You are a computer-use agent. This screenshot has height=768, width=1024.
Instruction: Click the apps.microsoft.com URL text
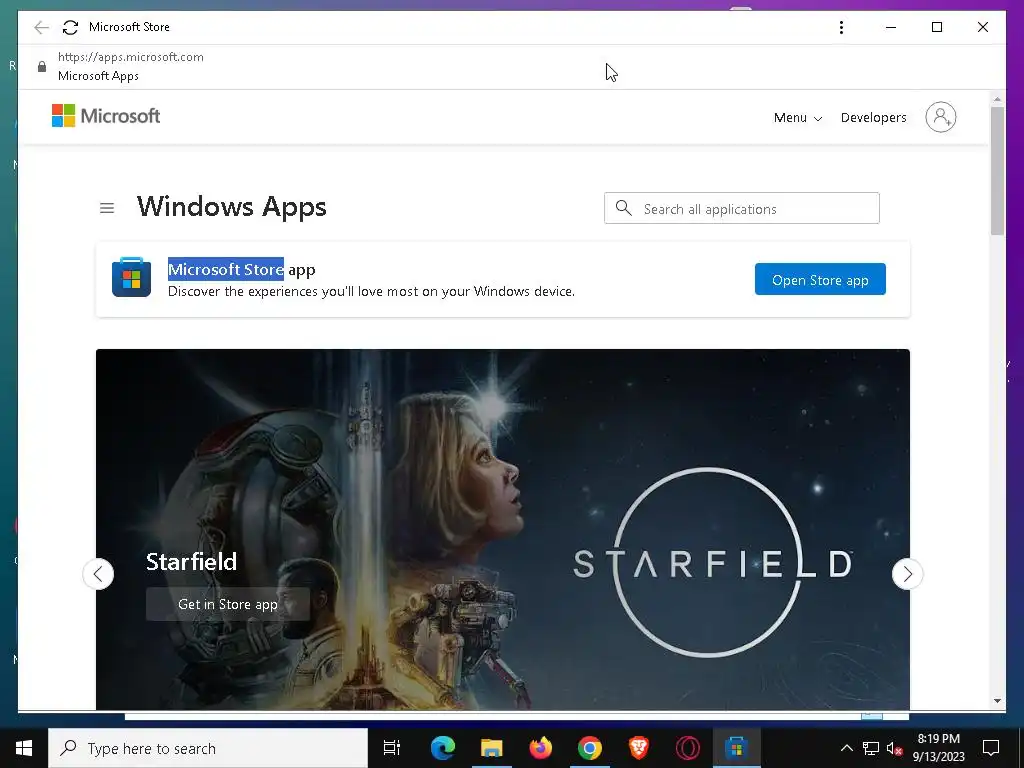131,57
